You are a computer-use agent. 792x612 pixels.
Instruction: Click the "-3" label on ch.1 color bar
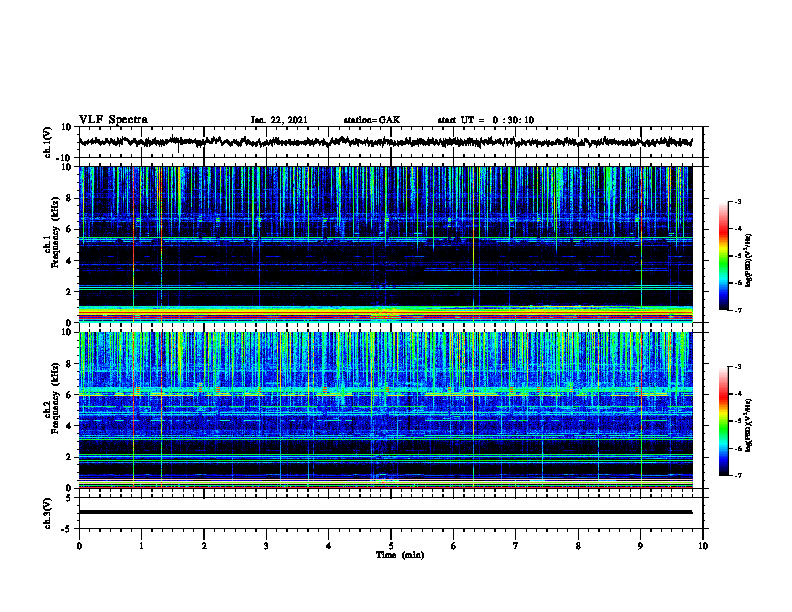(x=737, y=201)
